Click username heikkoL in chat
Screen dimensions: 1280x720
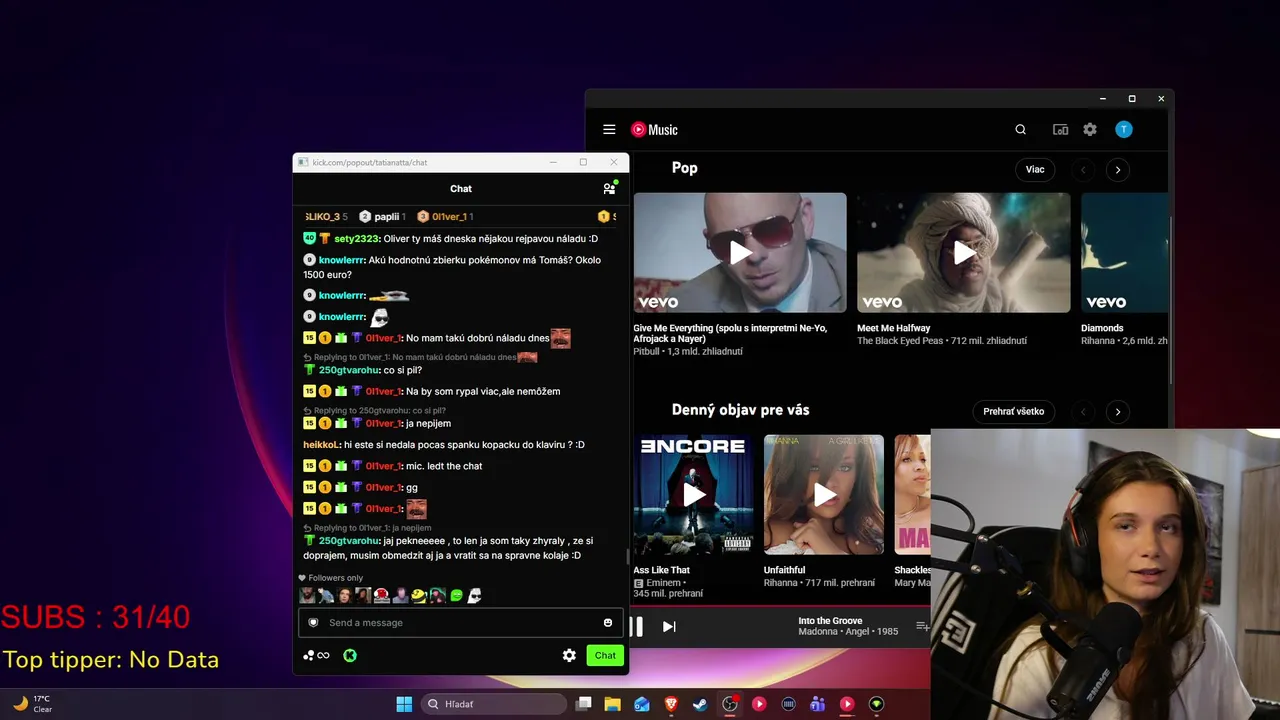322,445
